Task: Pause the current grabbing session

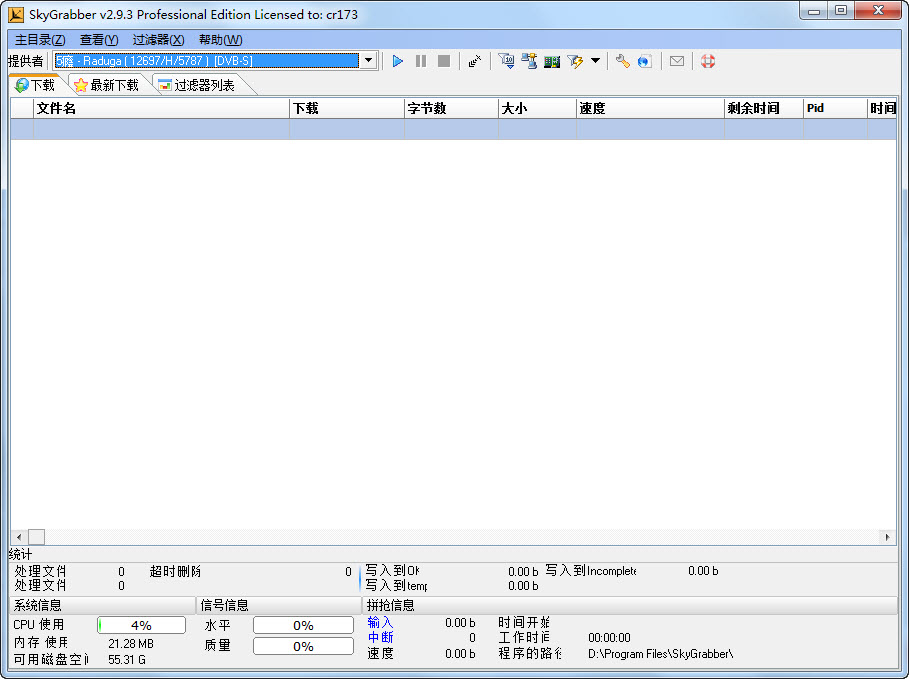Action: (423, 61)
